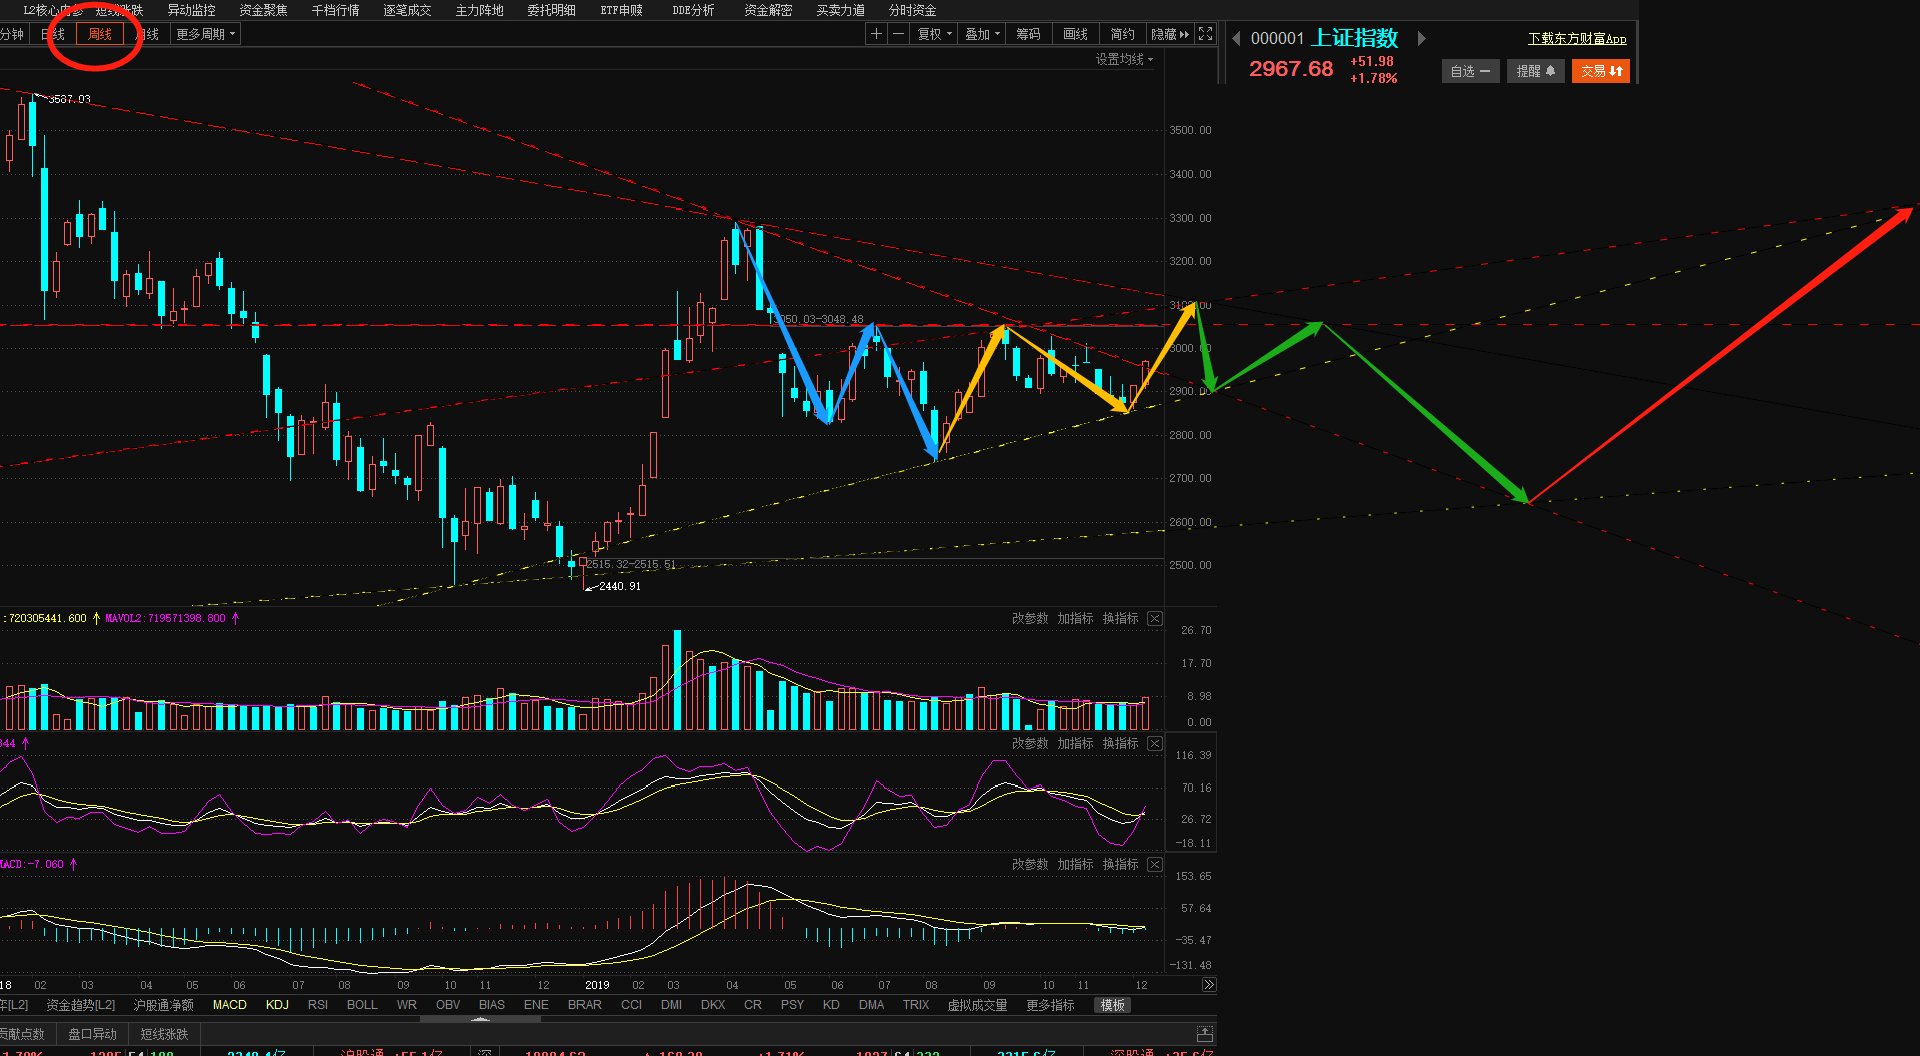The height and width of the screenshot is (1056, 1920).
Task: Open the 短线涨跌 bottom tab
Action: pyautogui.click(x=164, y=1034)
